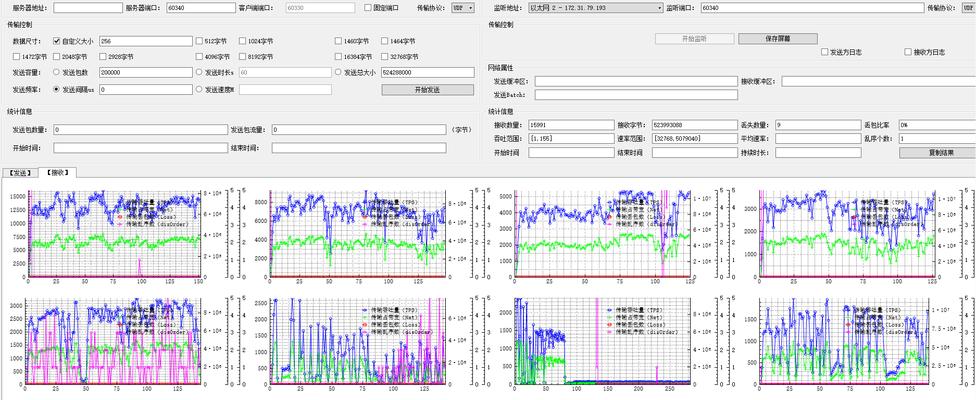Select the 发送时长s radio option
Screen dimensions: 976x400
[x=199, y=72]
